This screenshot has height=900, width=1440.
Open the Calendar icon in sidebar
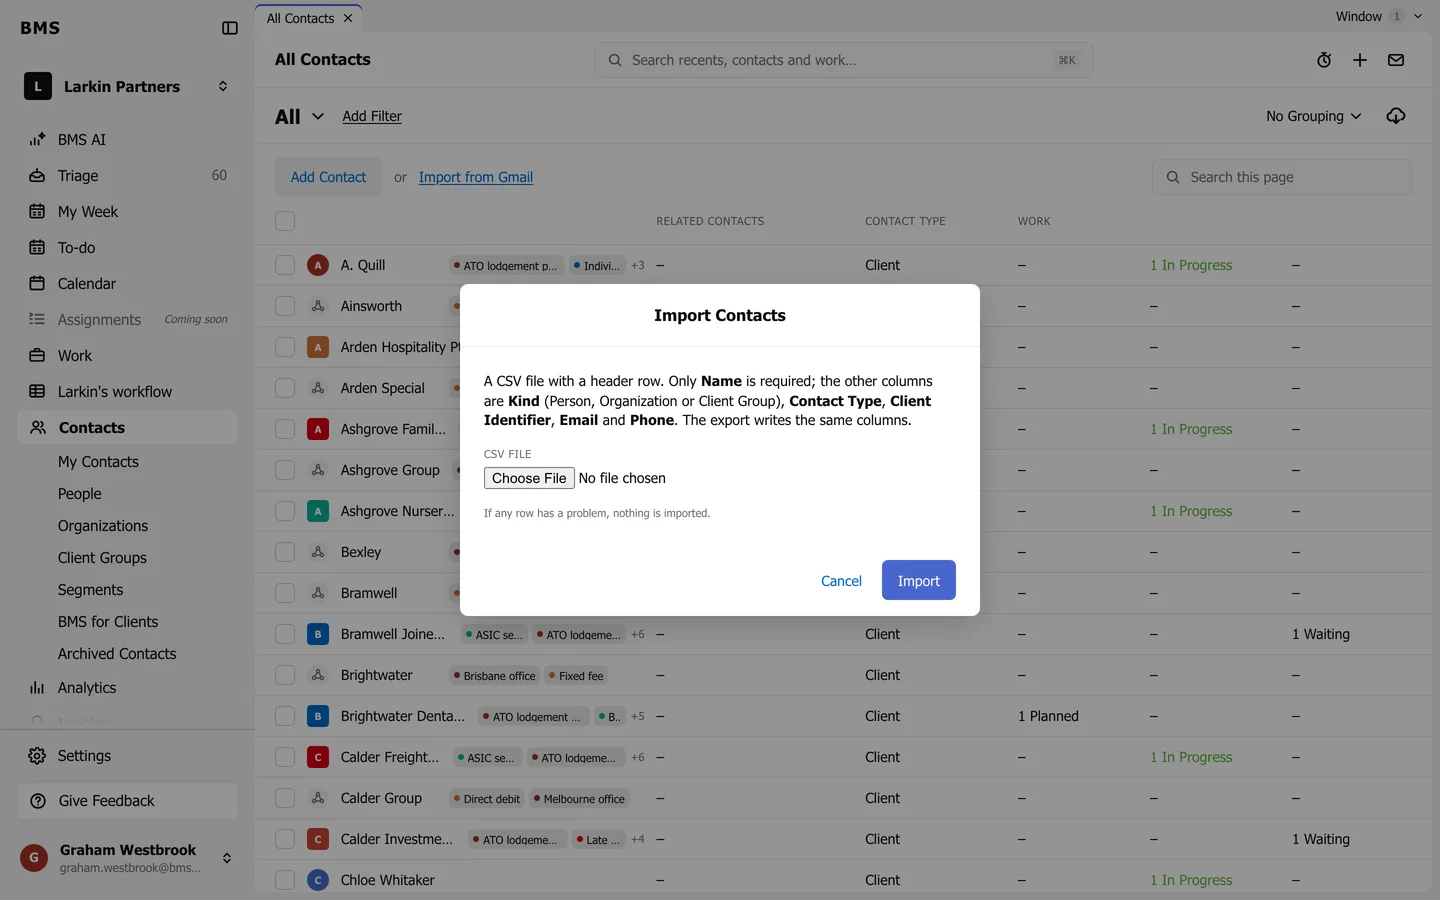[x=37, y=283]
